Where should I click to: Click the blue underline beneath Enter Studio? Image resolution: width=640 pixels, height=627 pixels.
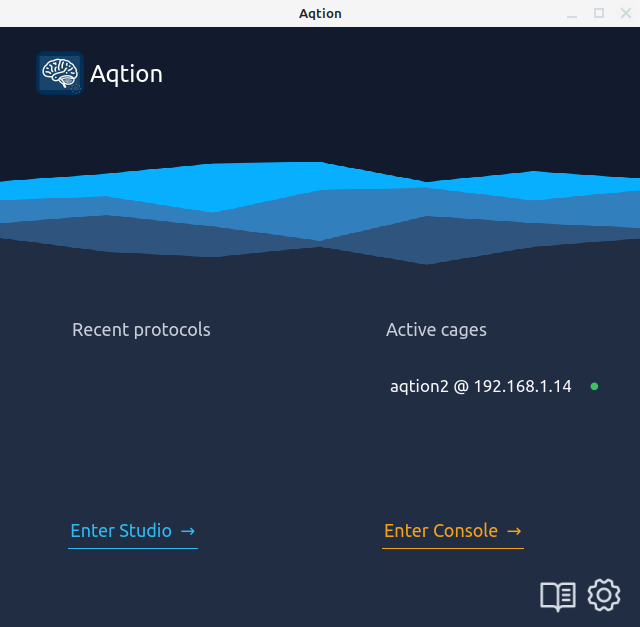133,548
